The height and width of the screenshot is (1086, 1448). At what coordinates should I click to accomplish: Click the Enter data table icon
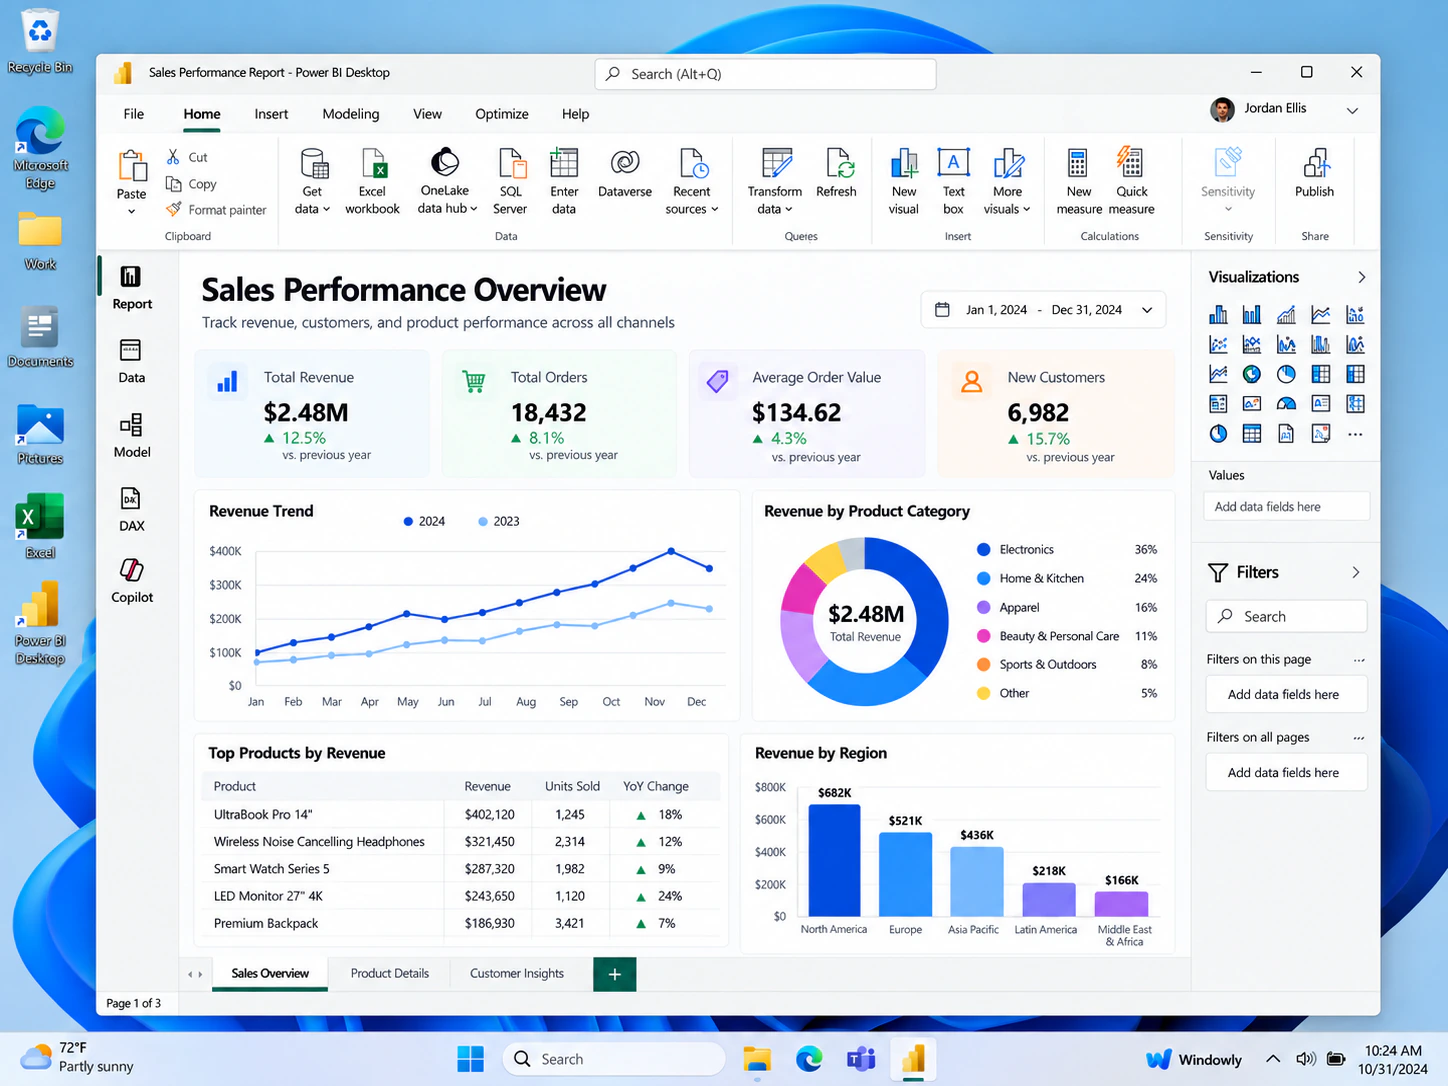pyautogui.click(x=564, y=163)
